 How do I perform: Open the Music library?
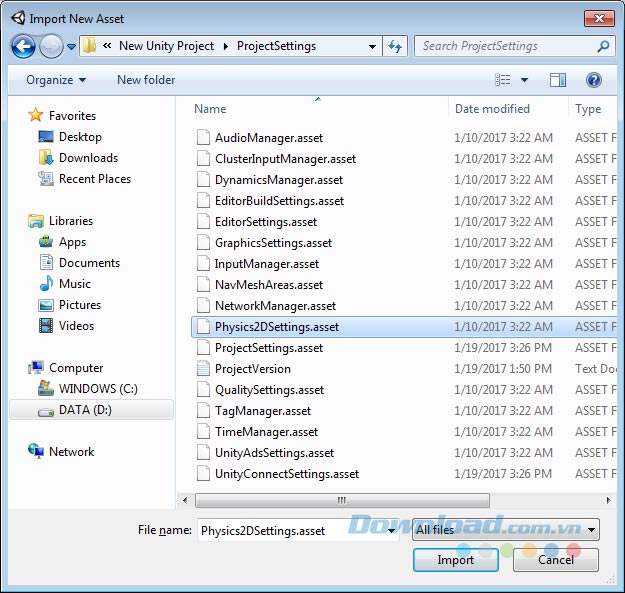pyautogui.click(x=74, y=284)
